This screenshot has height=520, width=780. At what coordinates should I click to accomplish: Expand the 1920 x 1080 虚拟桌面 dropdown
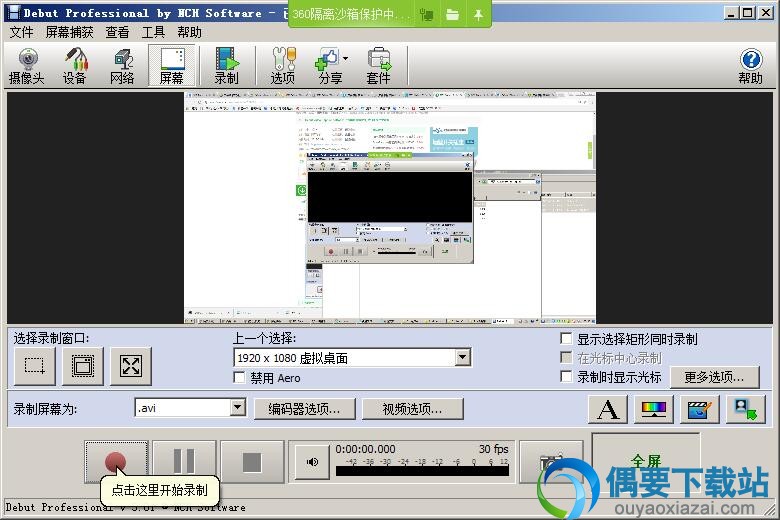point(463,357)
